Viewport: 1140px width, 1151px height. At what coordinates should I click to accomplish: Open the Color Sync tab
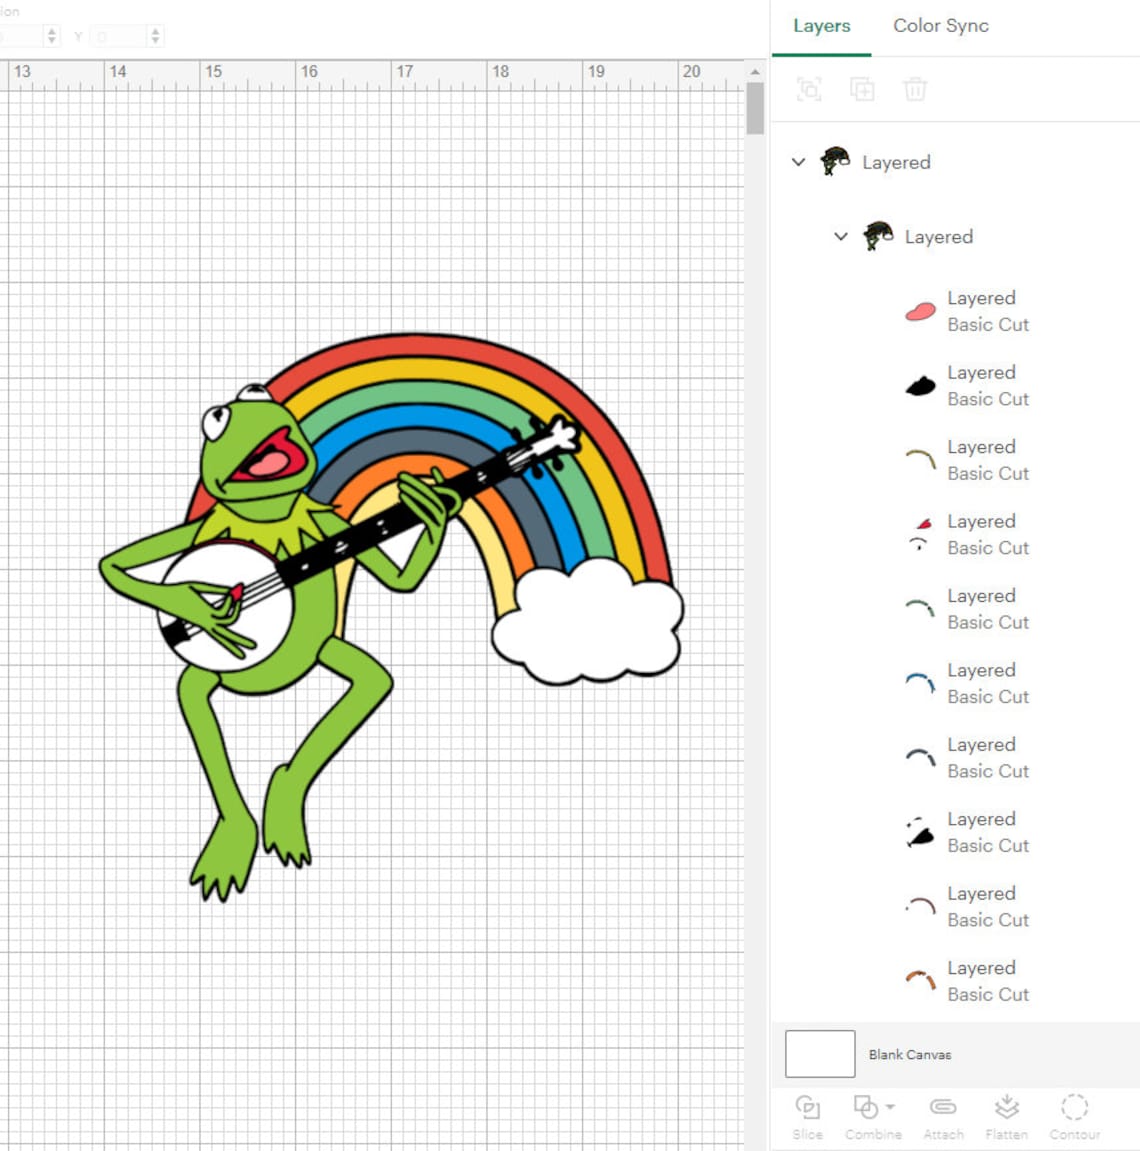[x=940, y=26]
